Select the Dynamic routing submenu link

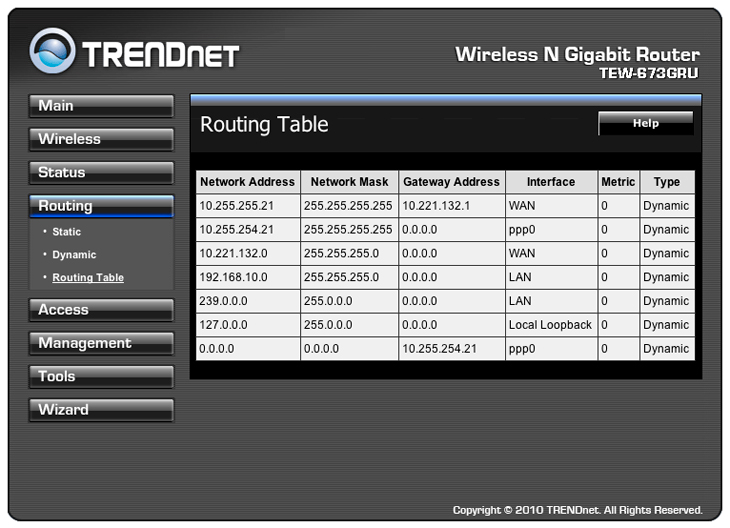coord(74,255)
